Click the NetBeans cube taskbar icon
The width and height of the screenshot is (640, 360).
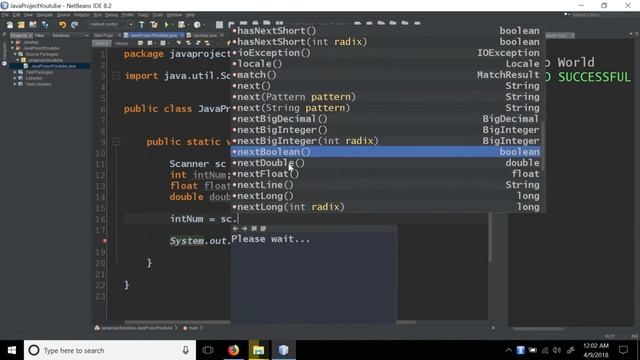[x=284, y=350]
